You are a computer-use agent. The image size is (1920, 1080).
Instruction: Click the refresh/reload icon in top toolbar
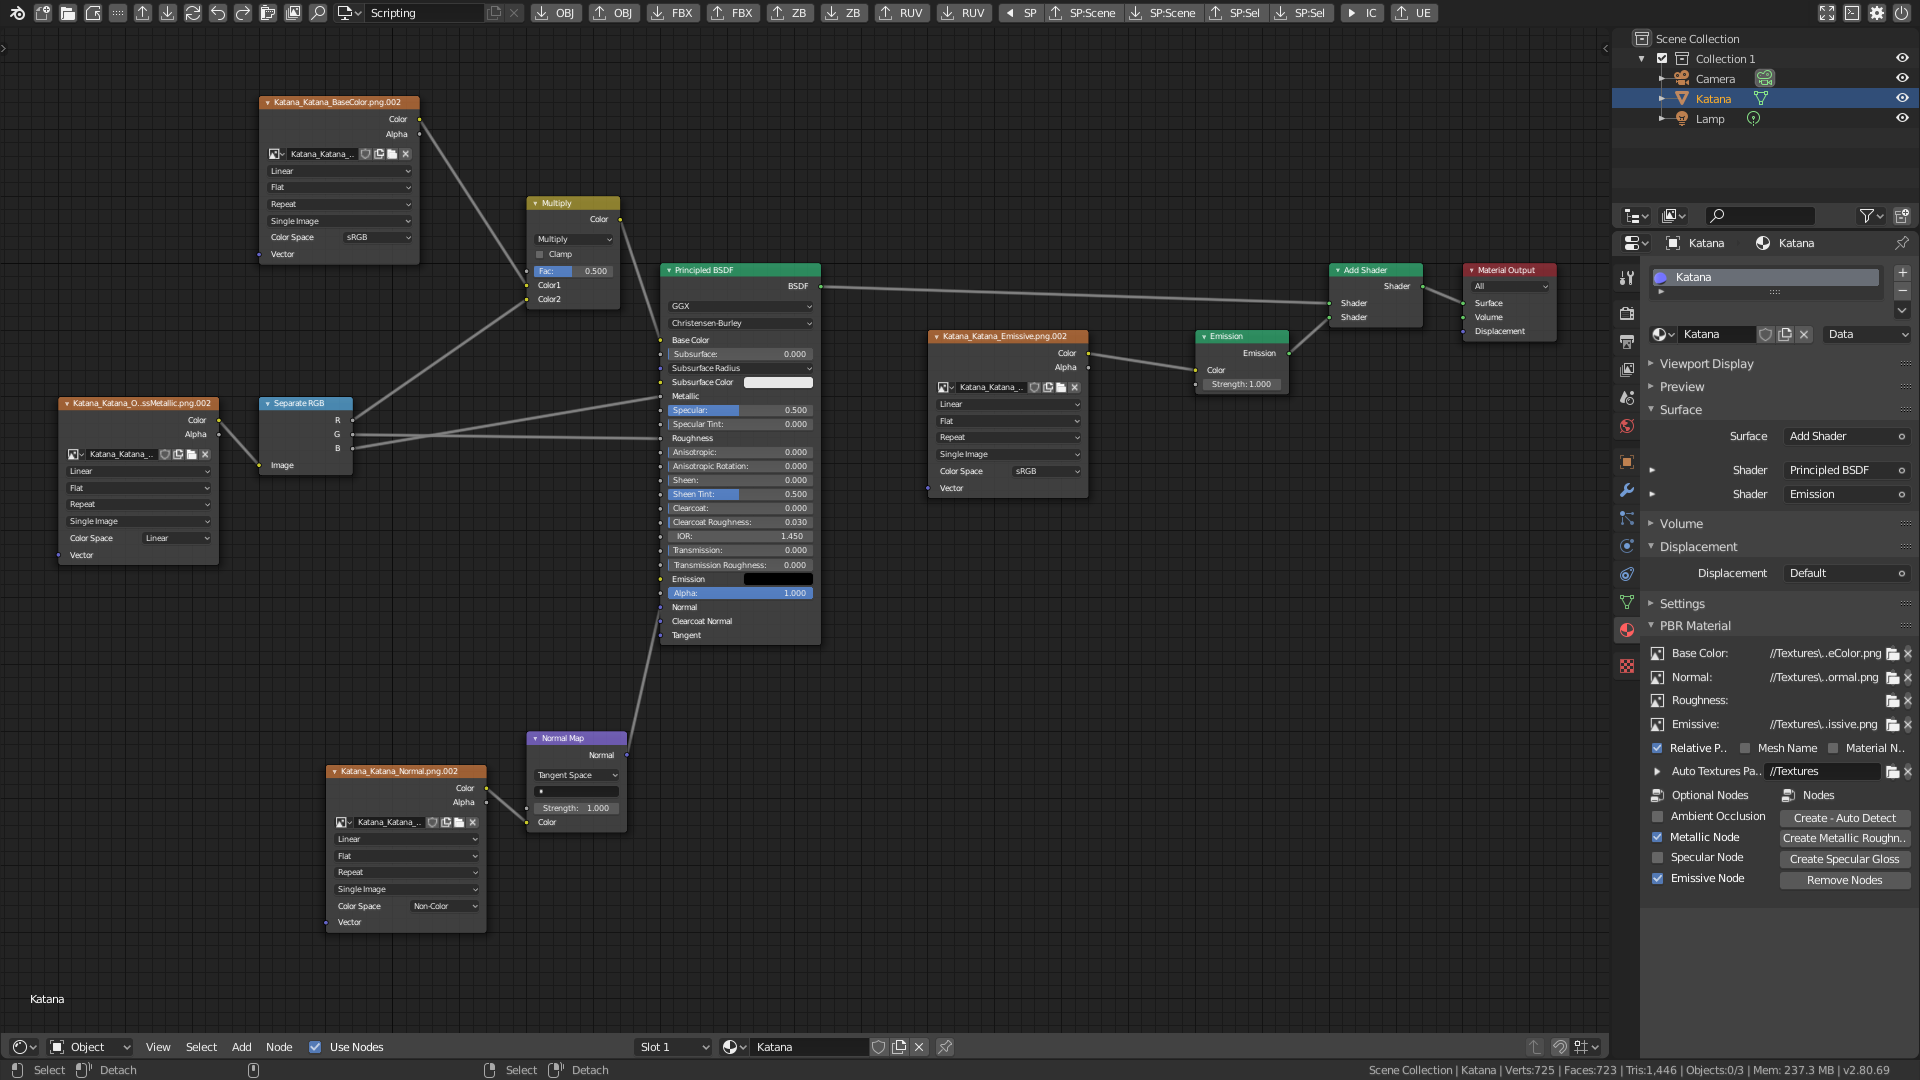192,13
